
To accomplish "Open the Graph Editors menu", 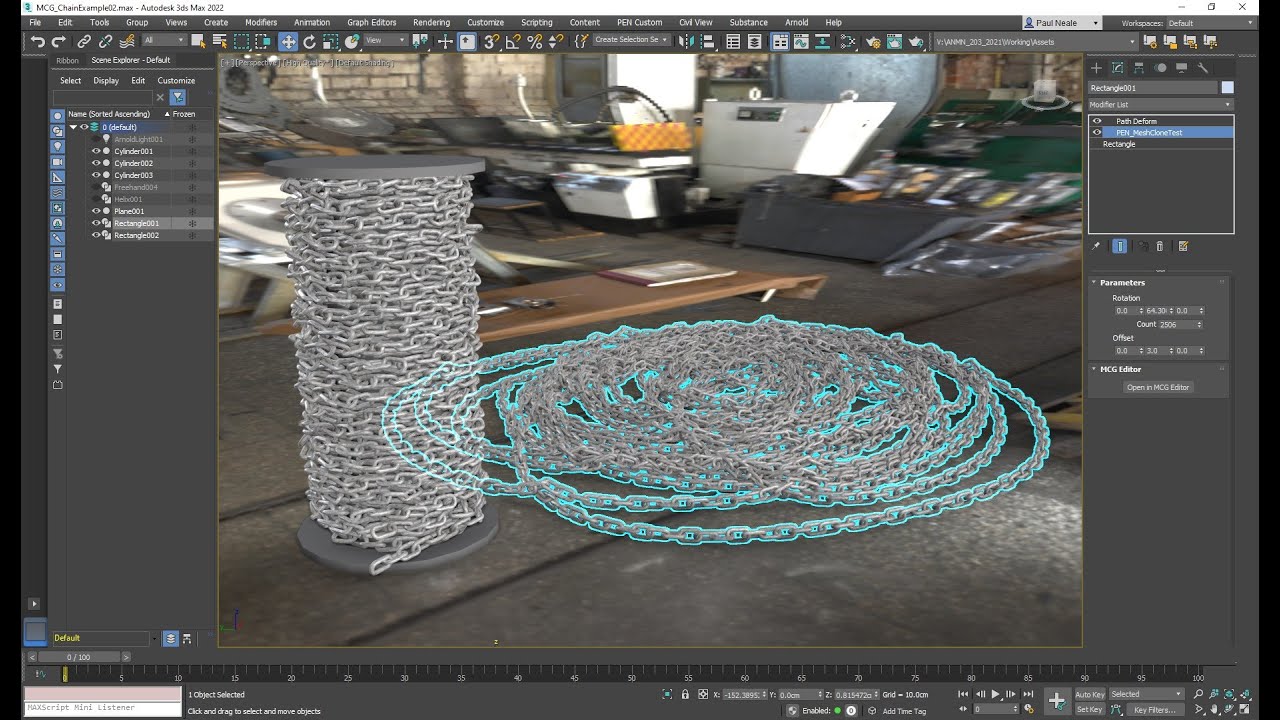I will tap(372, 22).
